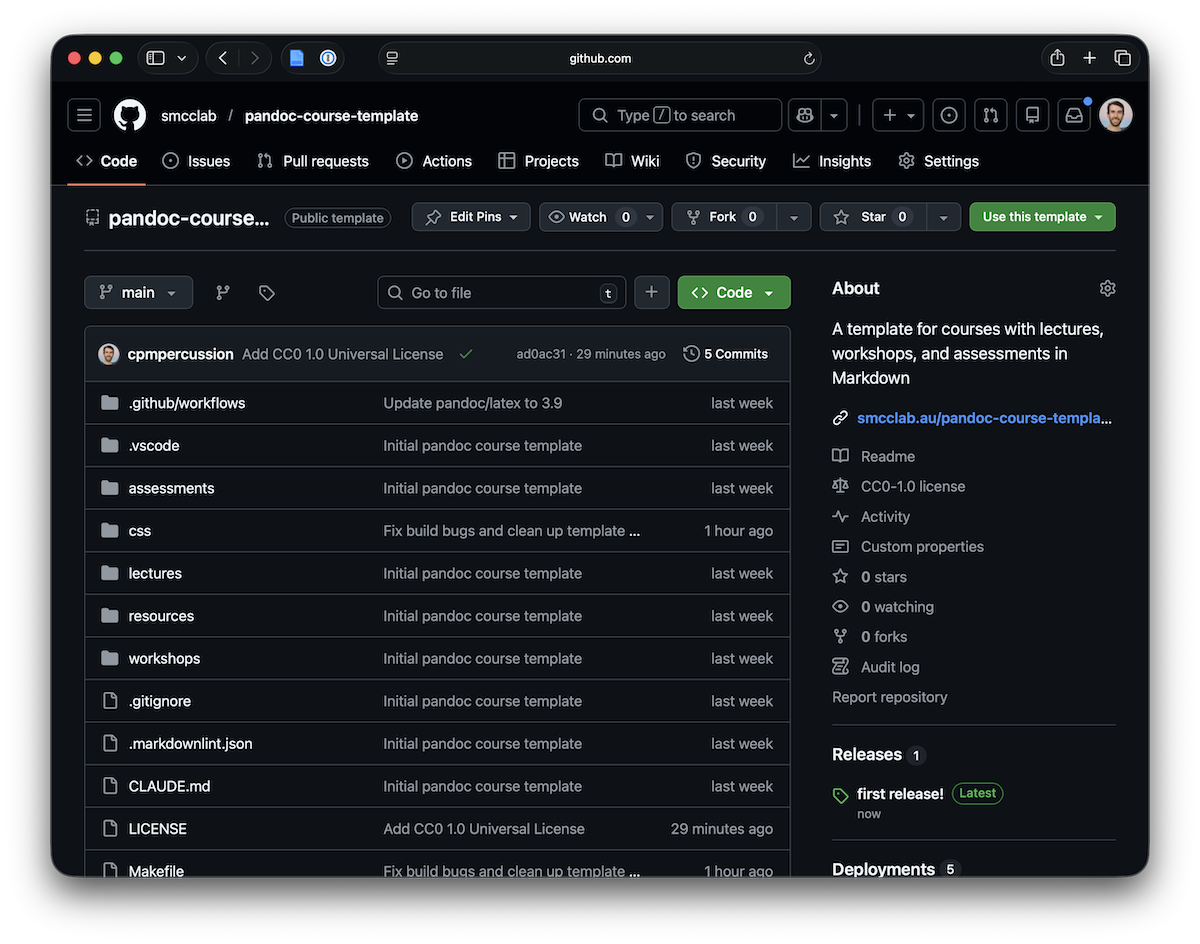Image resolution: width=1200 pixels, height=944 pixels.
Task: Open the GitHub home via the Octocat logo
Action: pos(129,114)
